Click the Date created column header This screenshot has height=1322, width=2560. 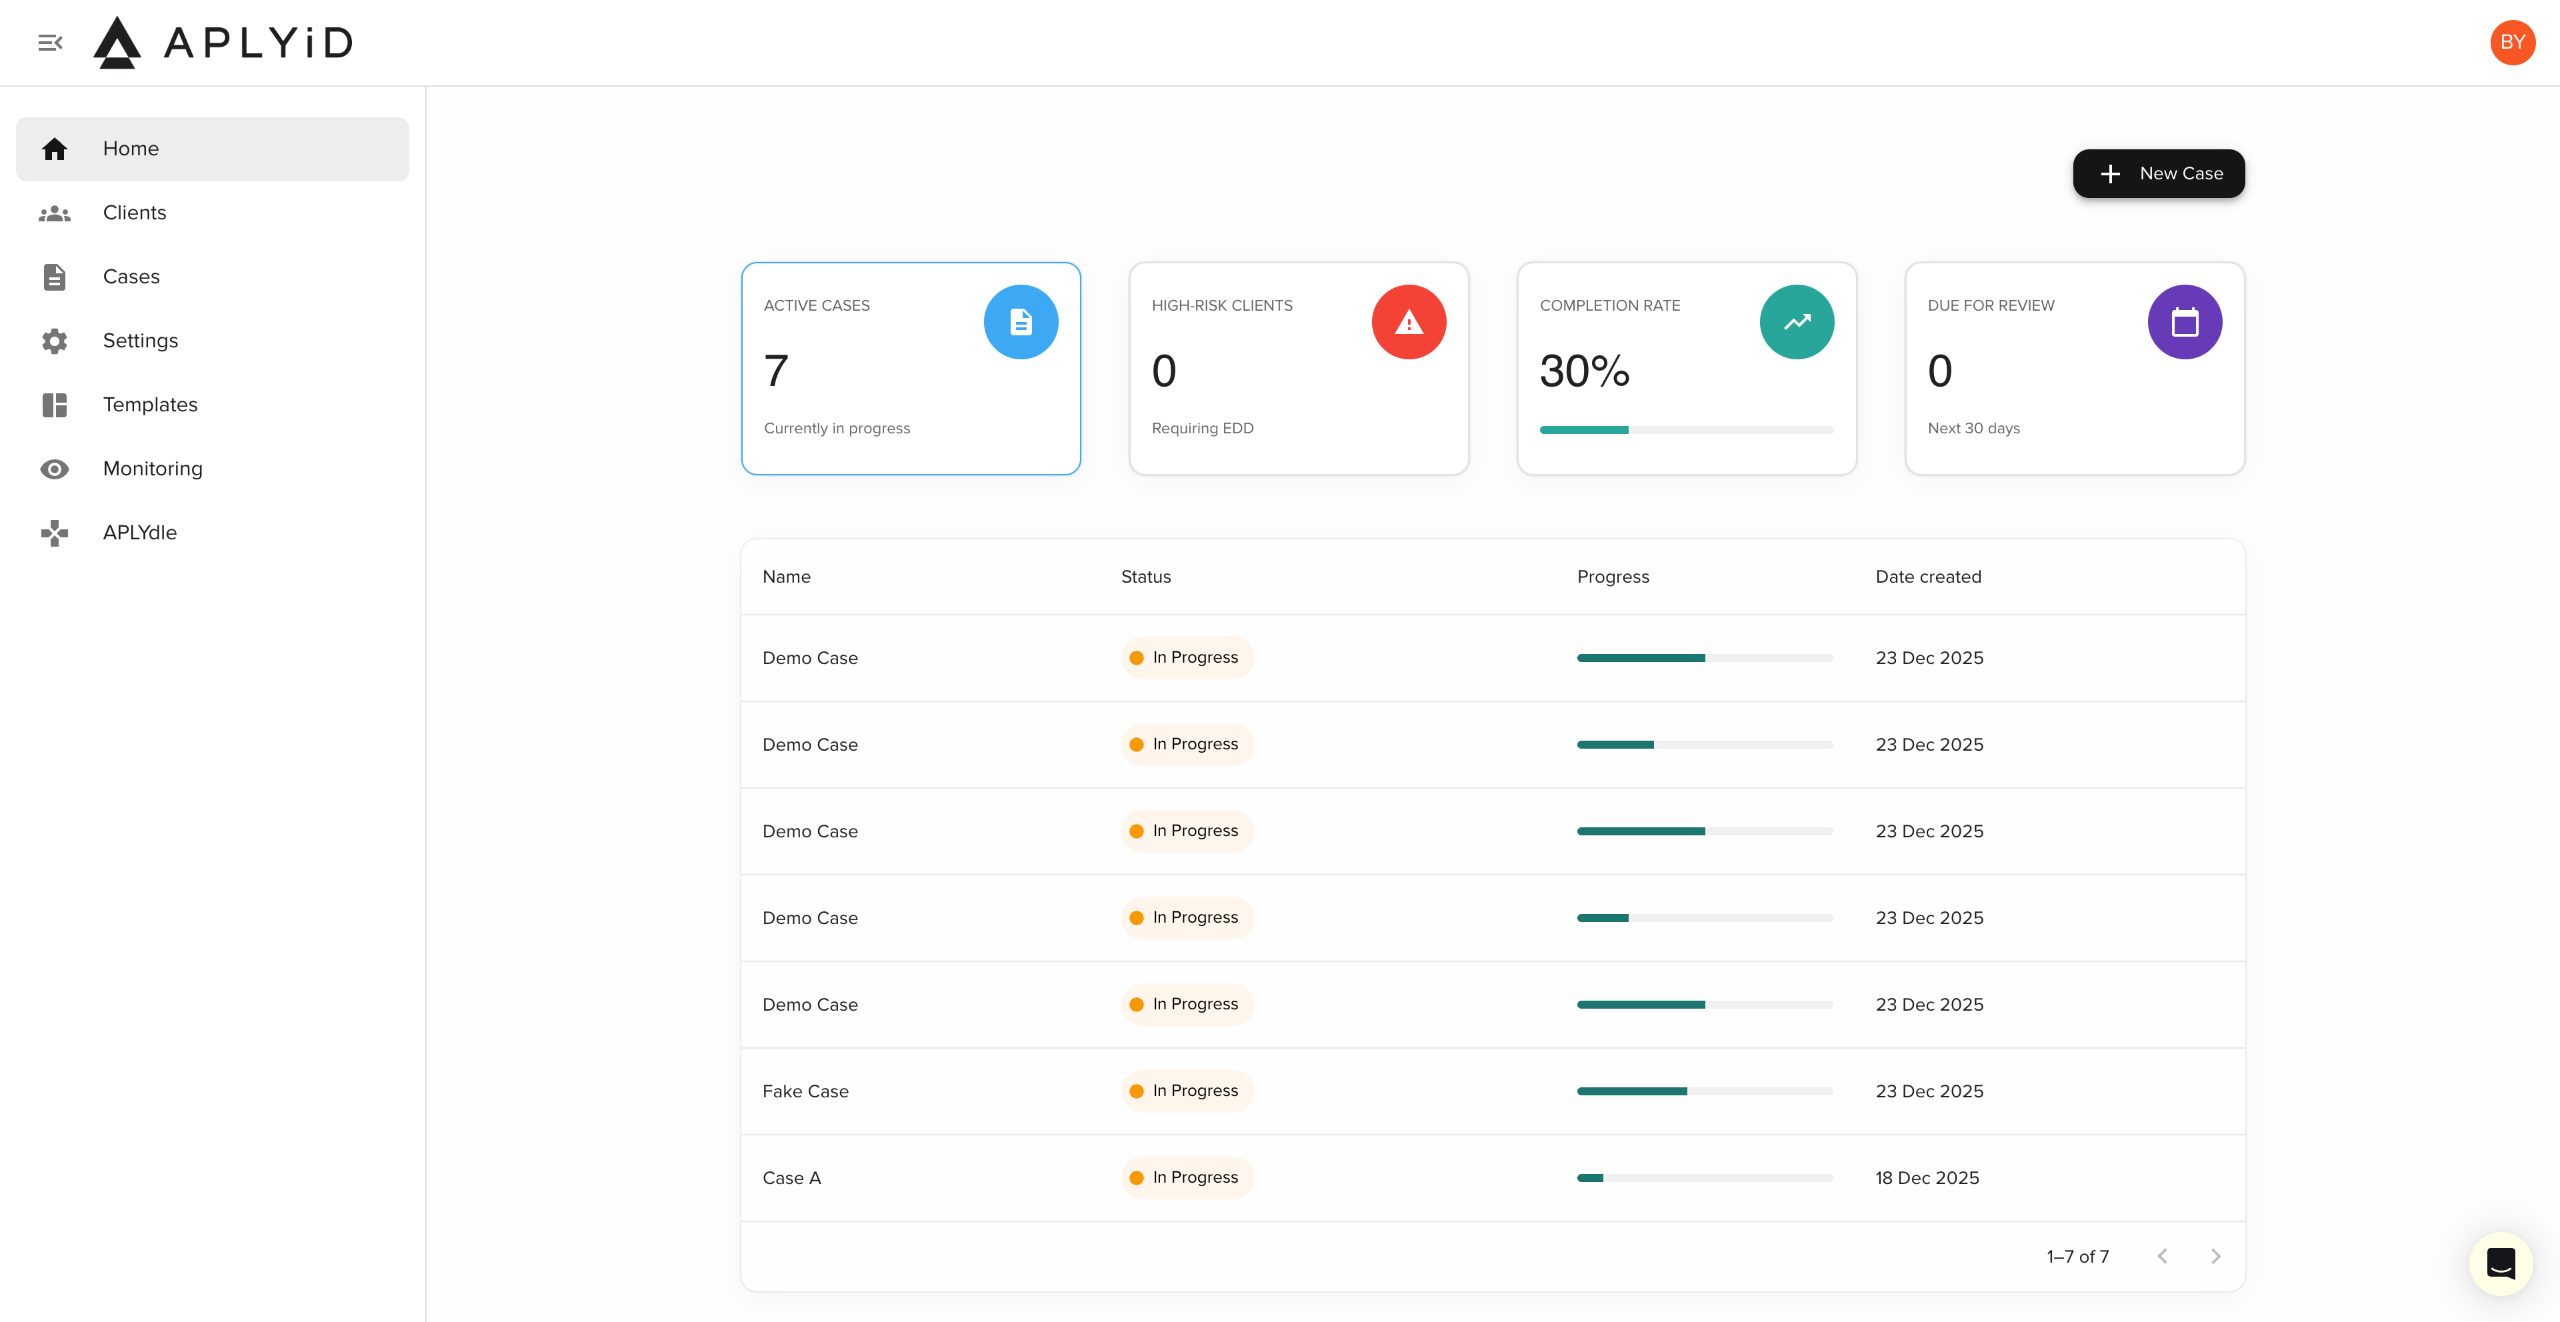click(x=1927, y=576)
